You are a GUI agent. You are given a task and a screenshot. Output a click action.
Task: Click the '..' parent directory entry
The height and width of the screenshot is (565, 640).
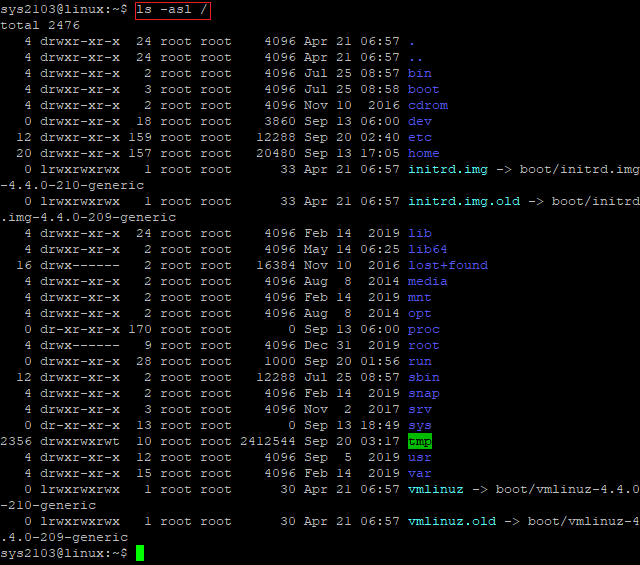(x=416, y=58)
